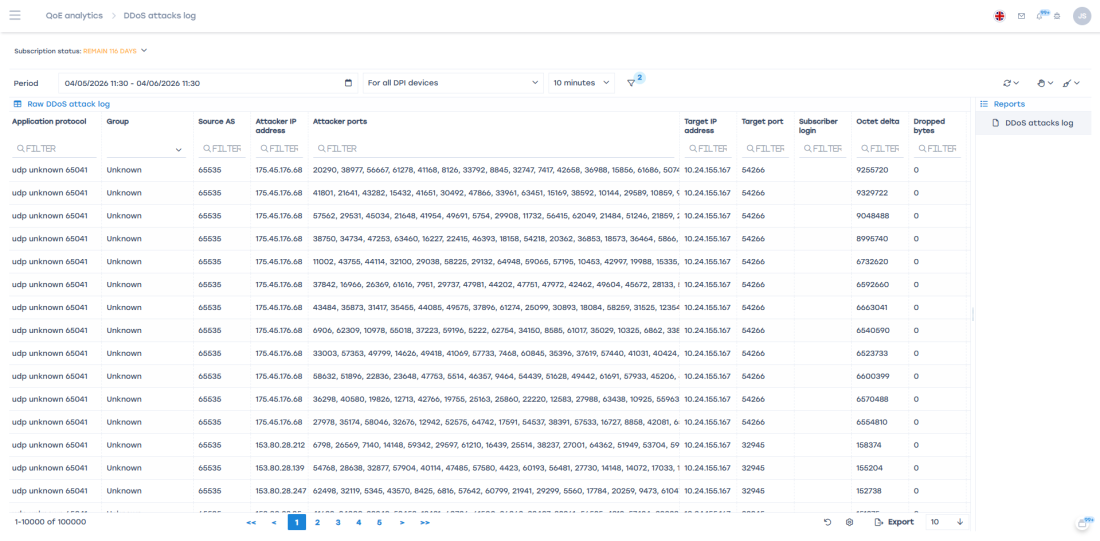Click the Reports panel heading
The width and height of the screenshot is (1100, 541).
1009,104
